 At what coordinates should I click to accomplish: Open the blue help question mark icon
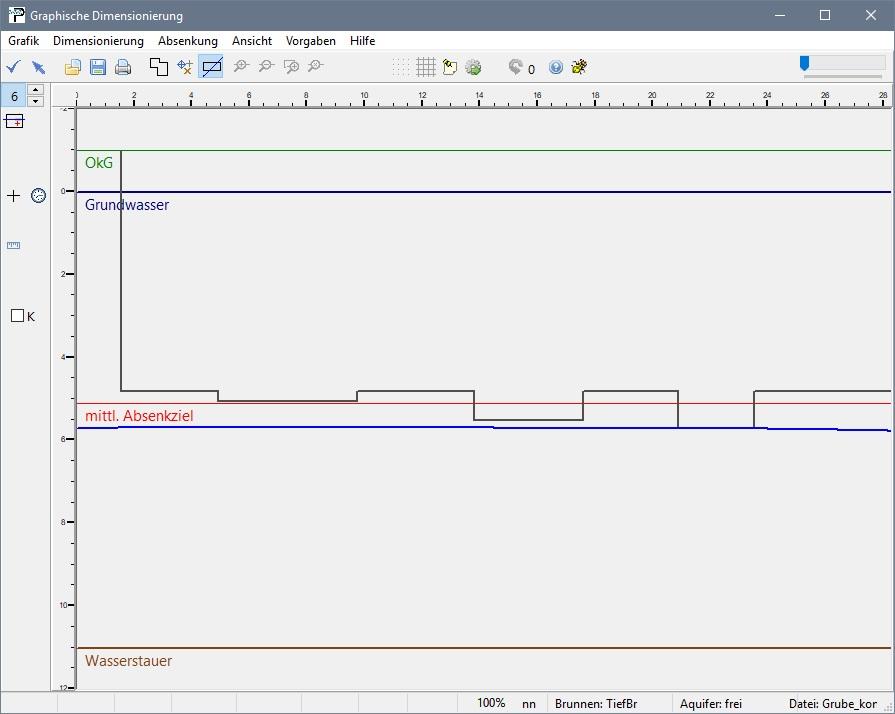point(556,67)
